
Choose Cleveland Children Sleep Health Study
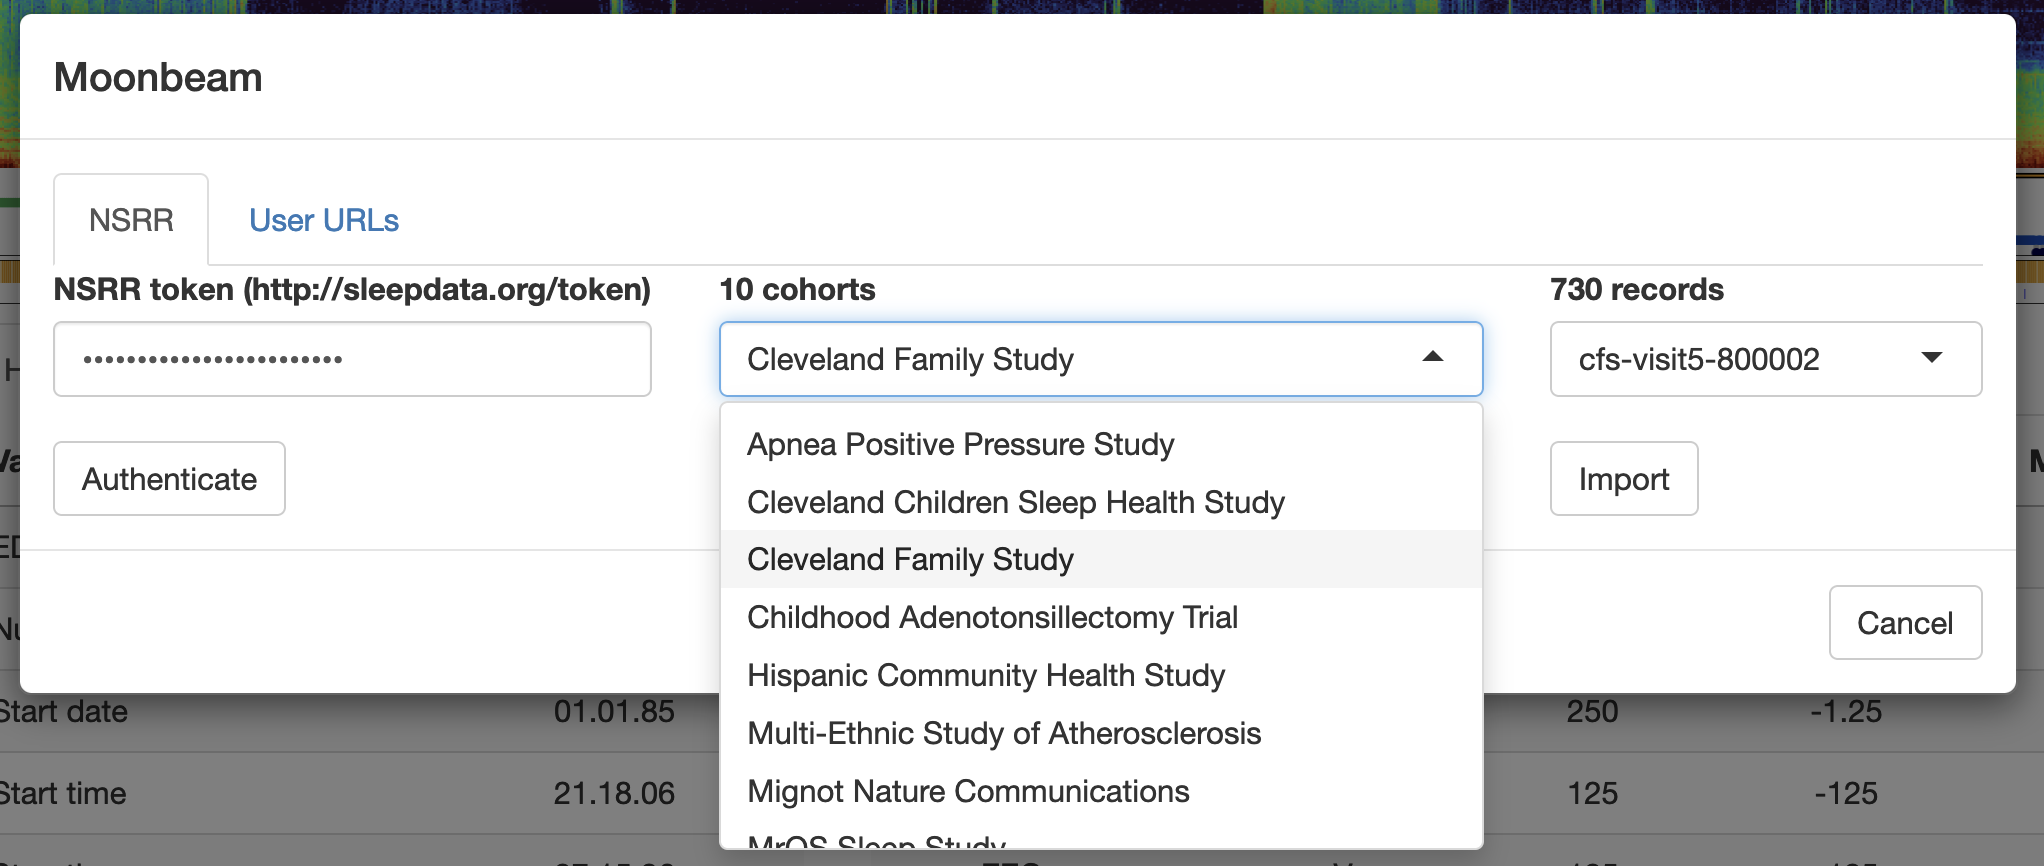tap(1015, 502)
